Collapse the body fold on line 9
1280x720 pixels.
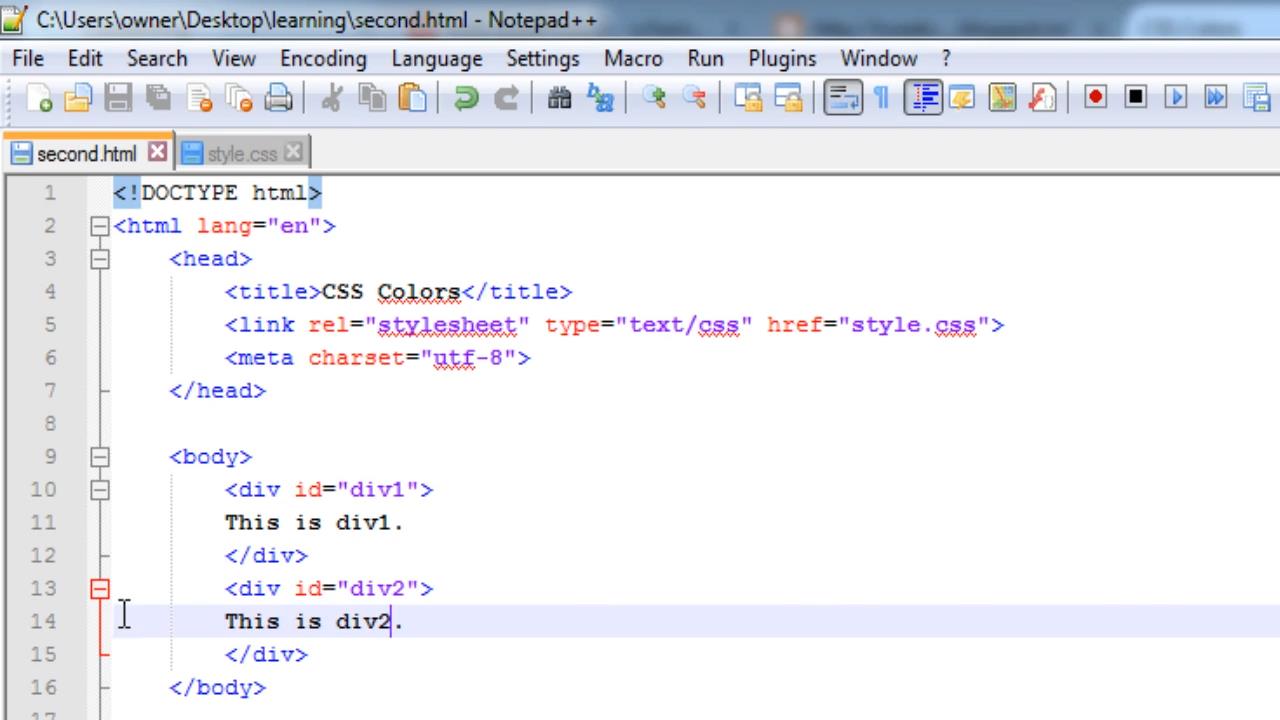pos(99,457)
